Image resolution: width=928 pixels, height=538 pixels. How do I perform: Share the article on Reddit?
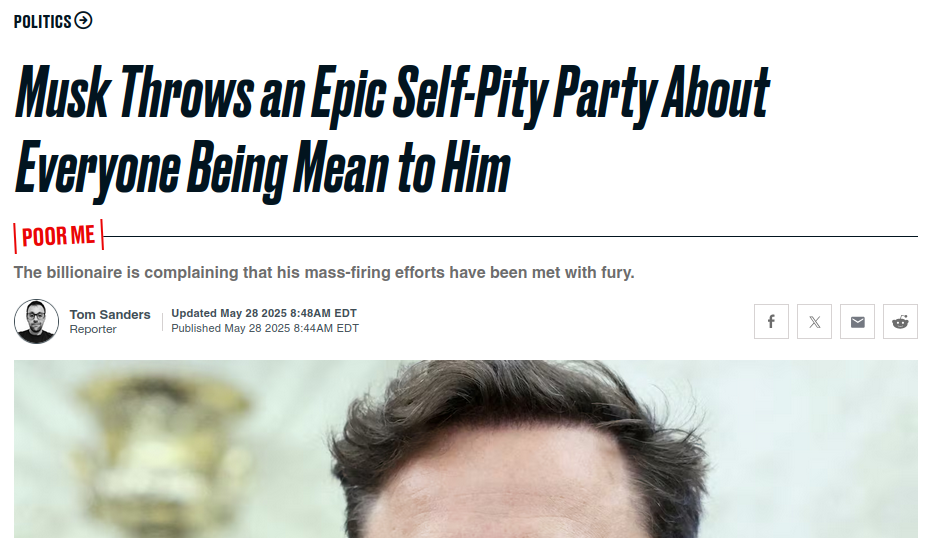coord(900,321)
